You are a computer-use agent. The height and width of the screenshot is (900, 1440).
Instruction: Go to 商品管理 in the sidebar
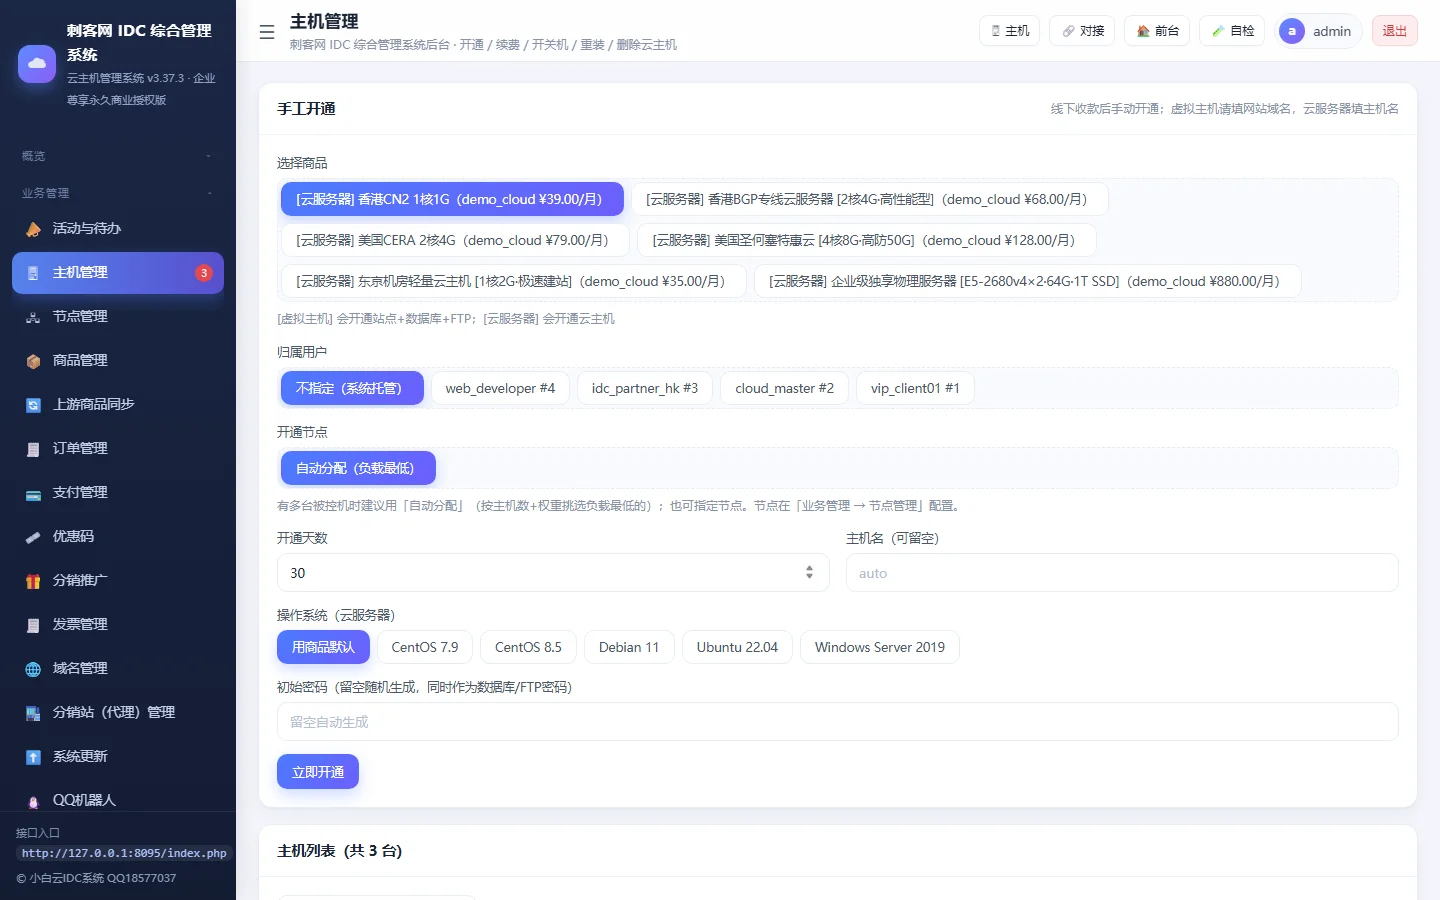(x=118, y=361)
